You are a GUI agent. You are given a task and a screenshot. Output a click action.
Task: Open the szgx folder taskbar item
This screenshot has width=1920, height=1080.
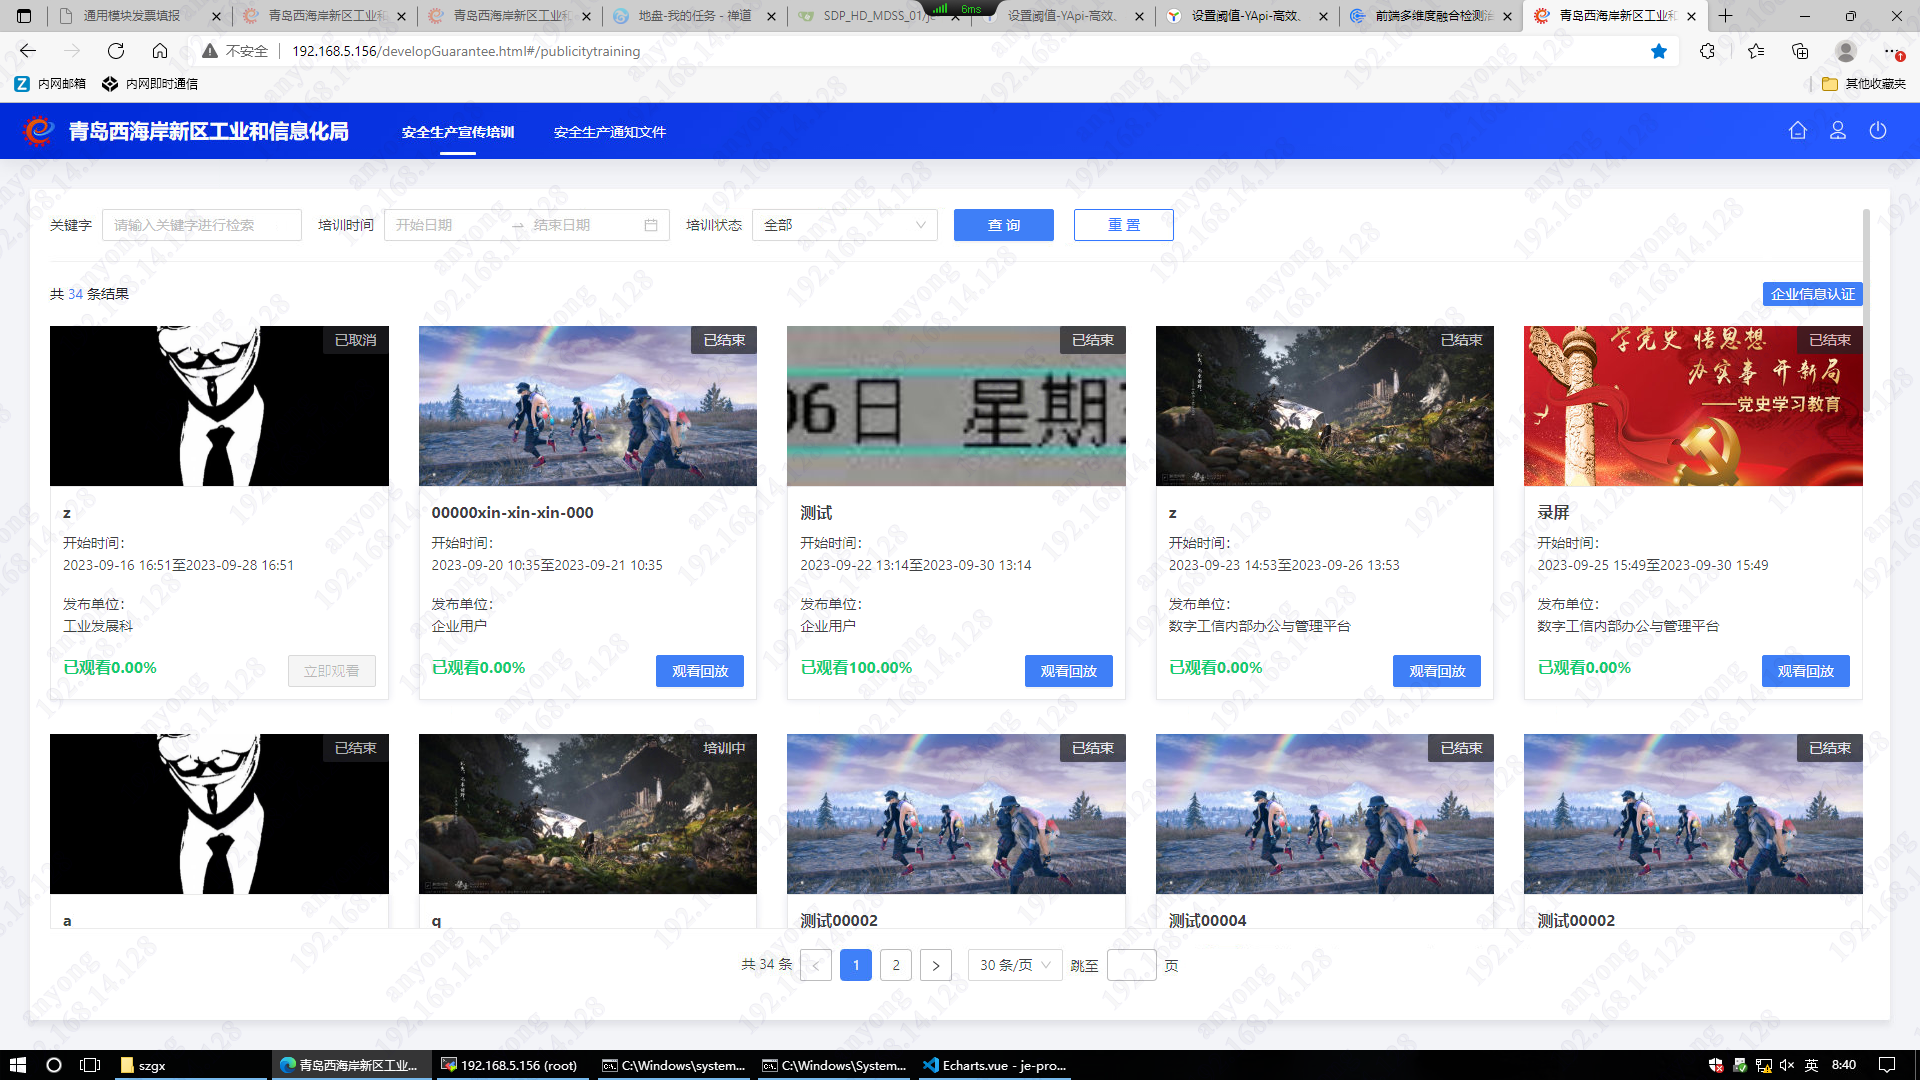190,1065
